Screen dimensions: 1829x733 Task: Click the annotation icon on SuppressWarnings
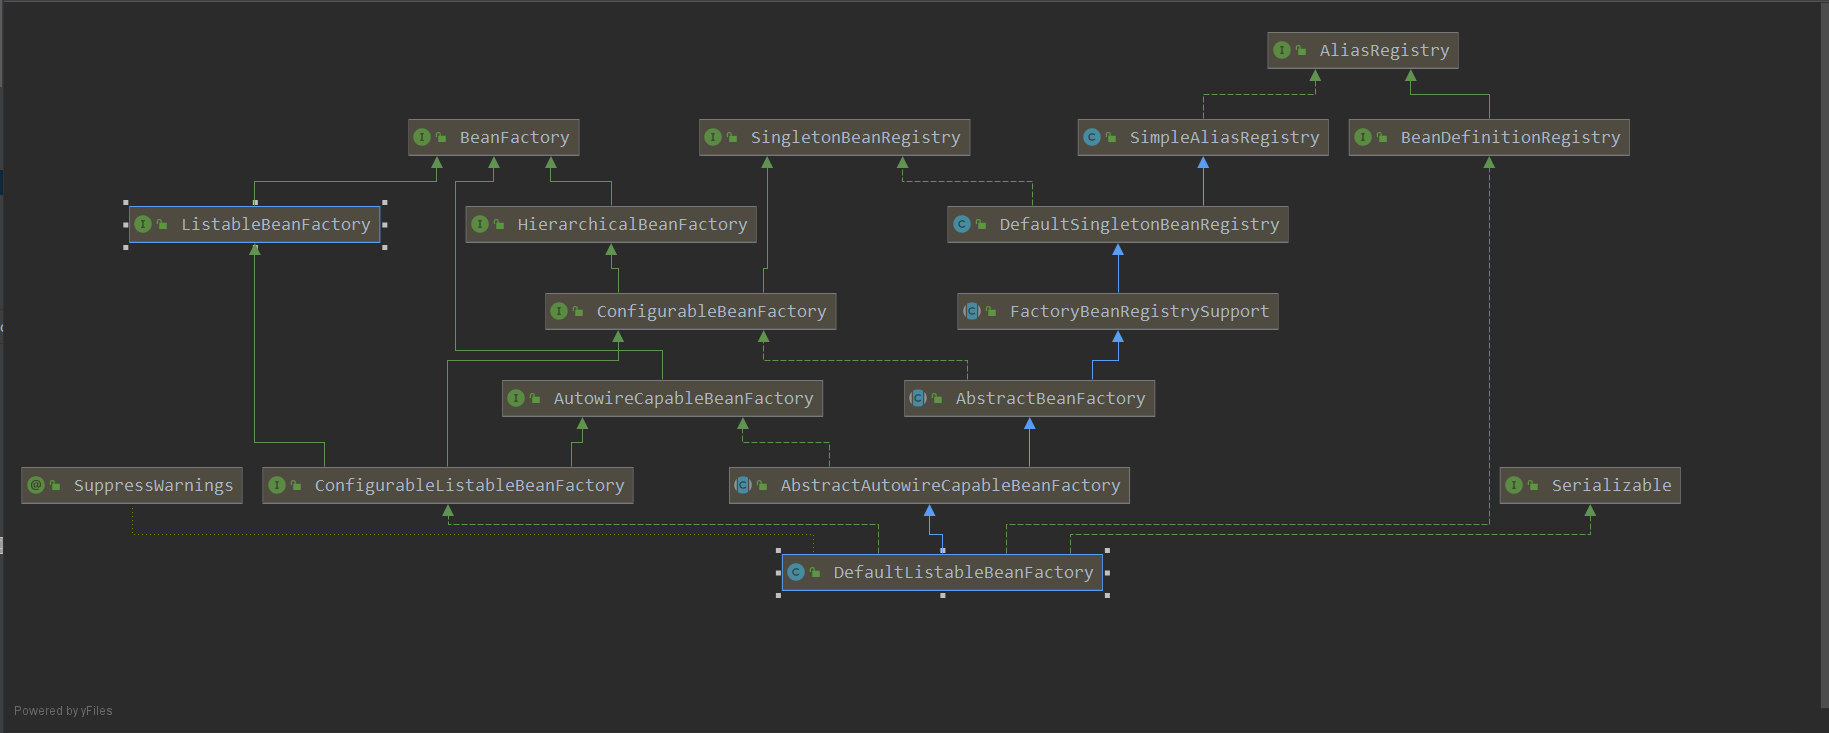click(36, 485)
